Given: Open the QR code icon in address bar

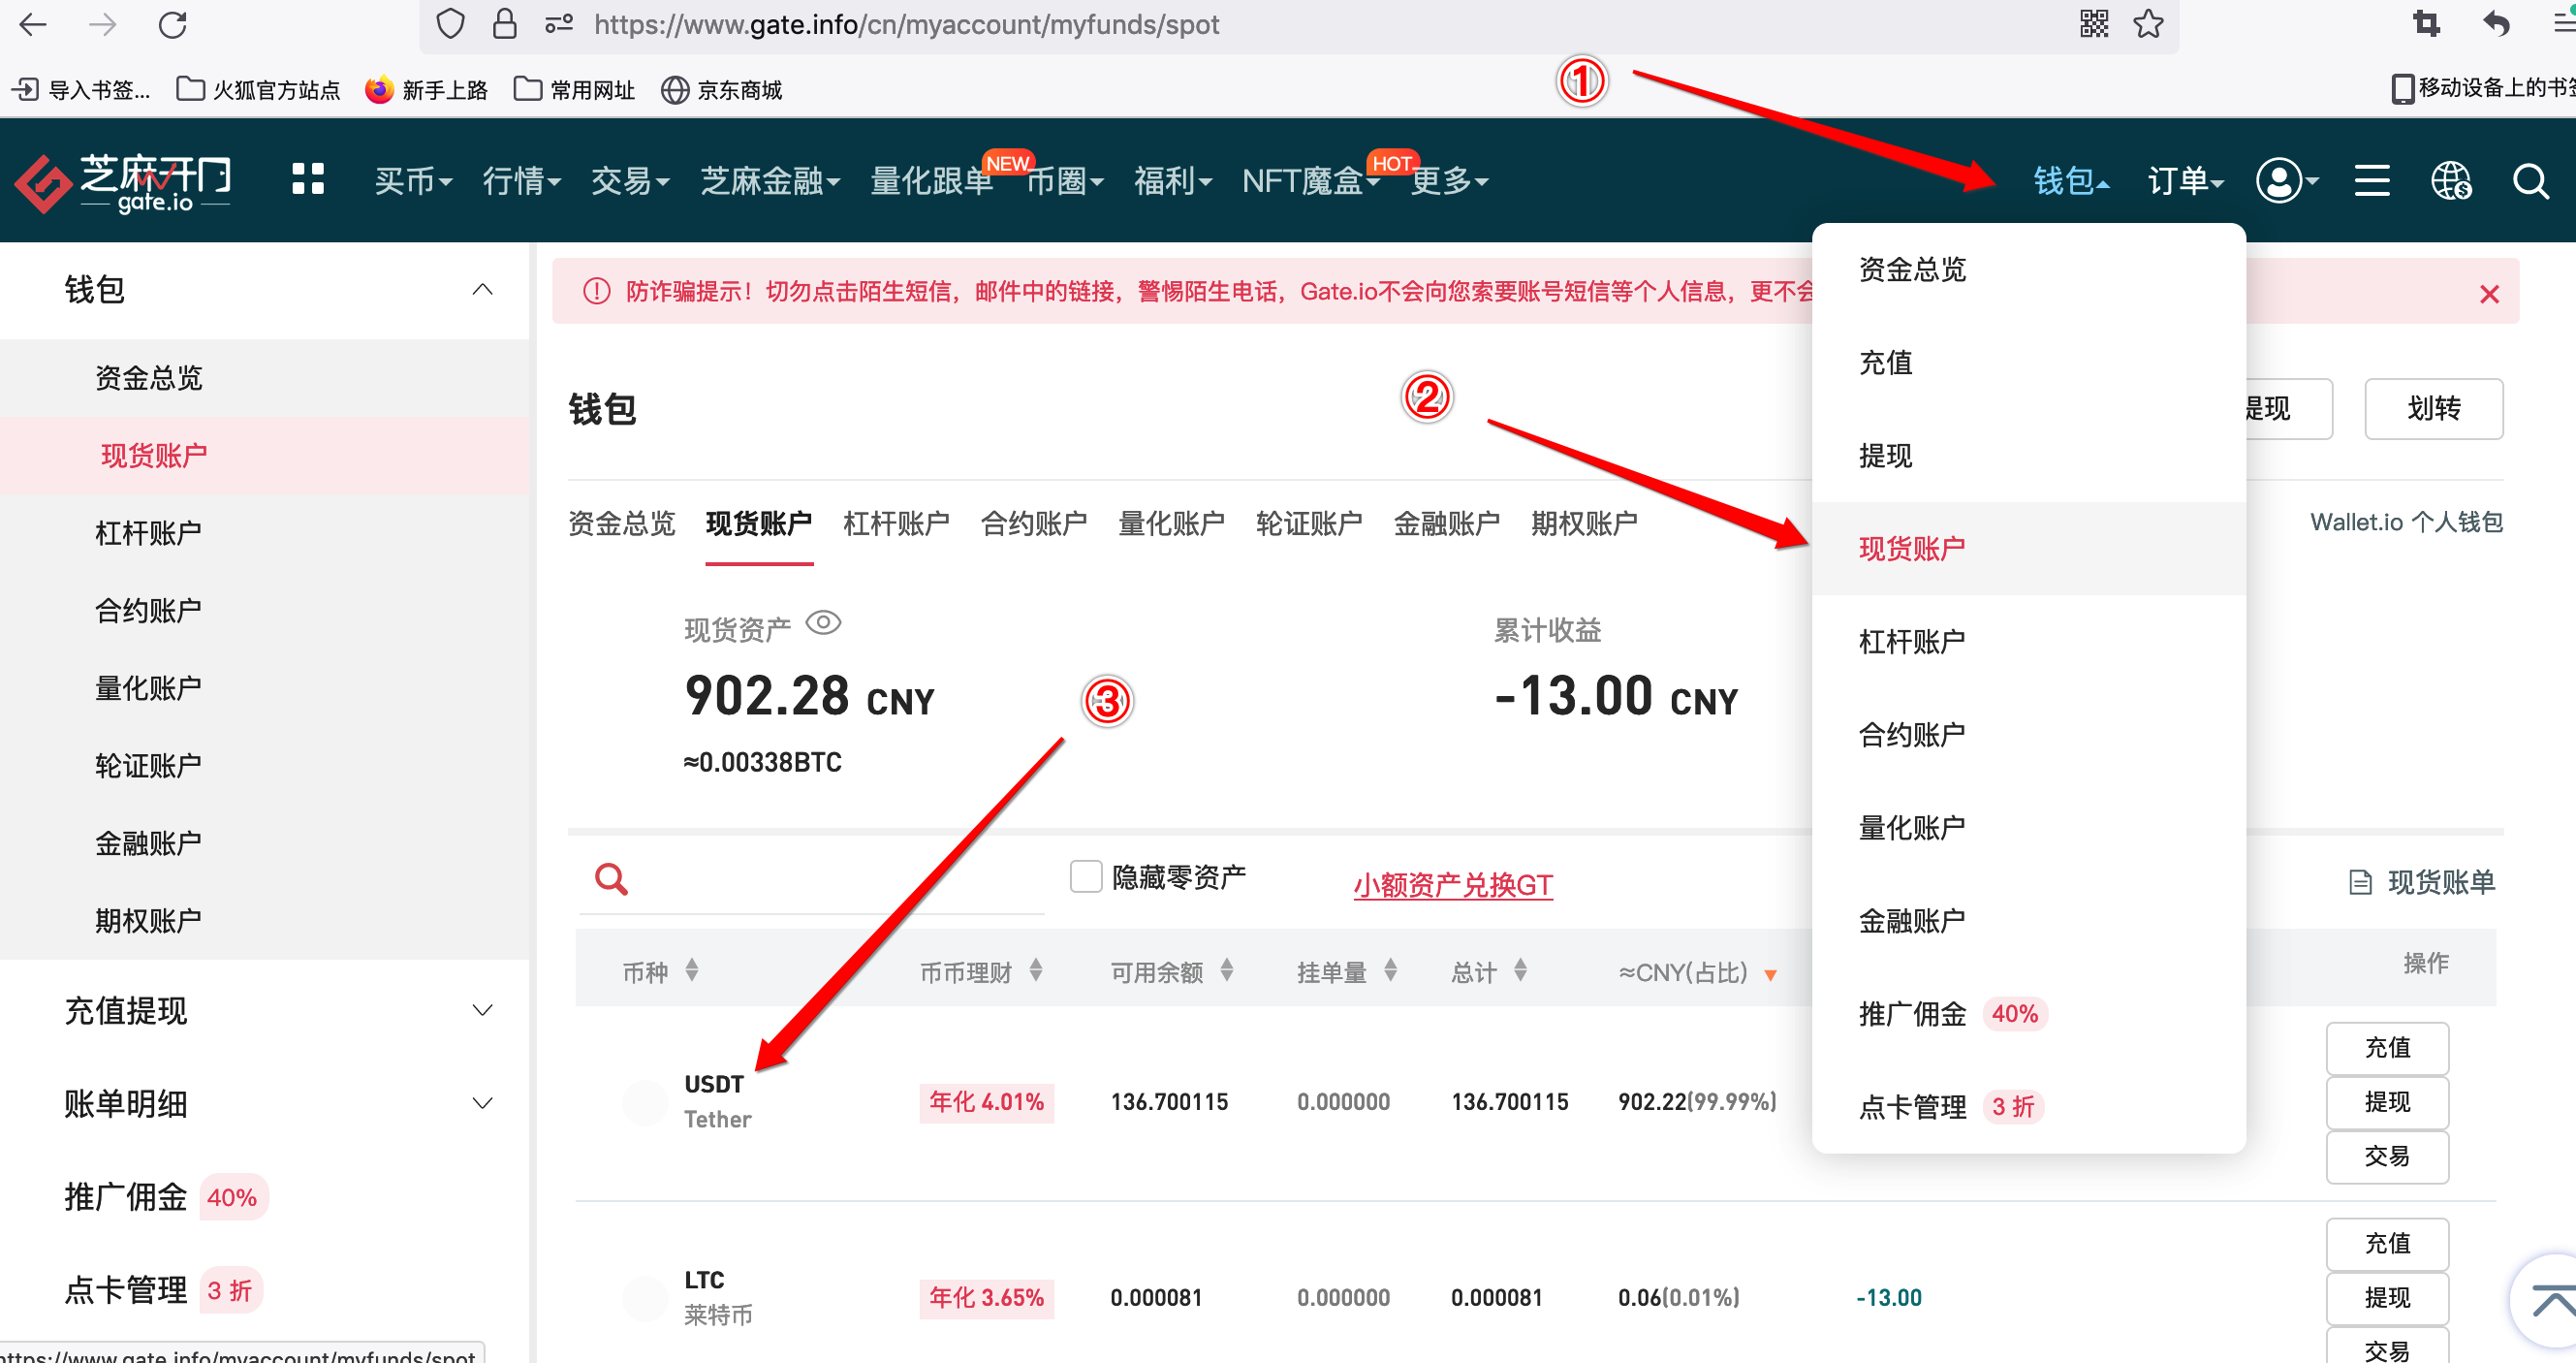Looking at the screenshot, I should [2093, 24].
